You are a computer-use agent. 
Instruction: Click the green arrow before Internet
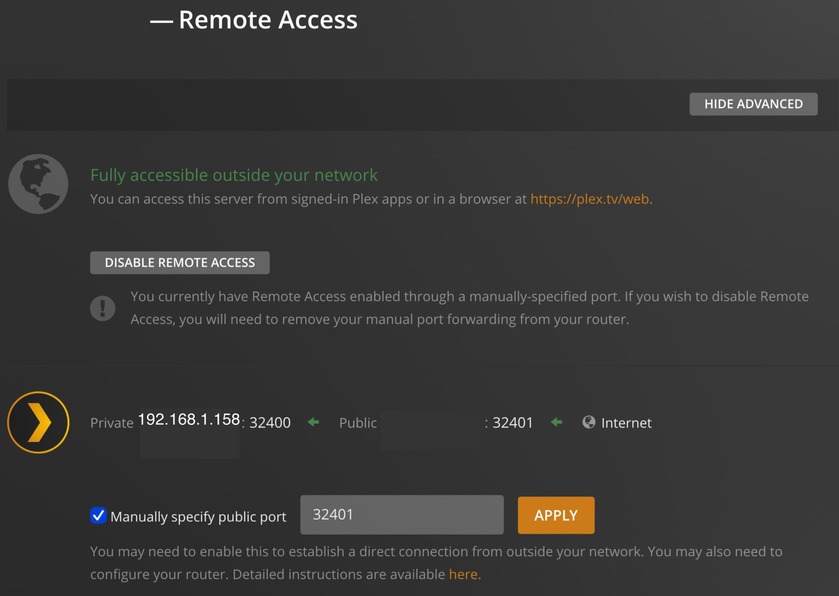(557, 423)
